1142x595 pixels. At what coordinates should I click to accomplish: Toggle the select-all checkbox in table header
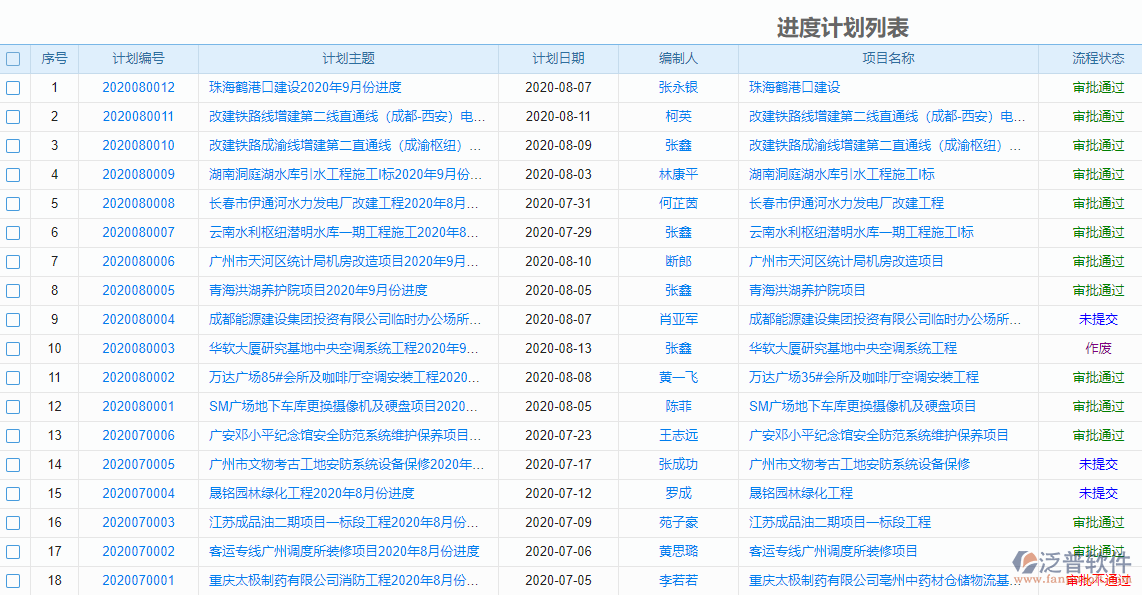(13, 58)
